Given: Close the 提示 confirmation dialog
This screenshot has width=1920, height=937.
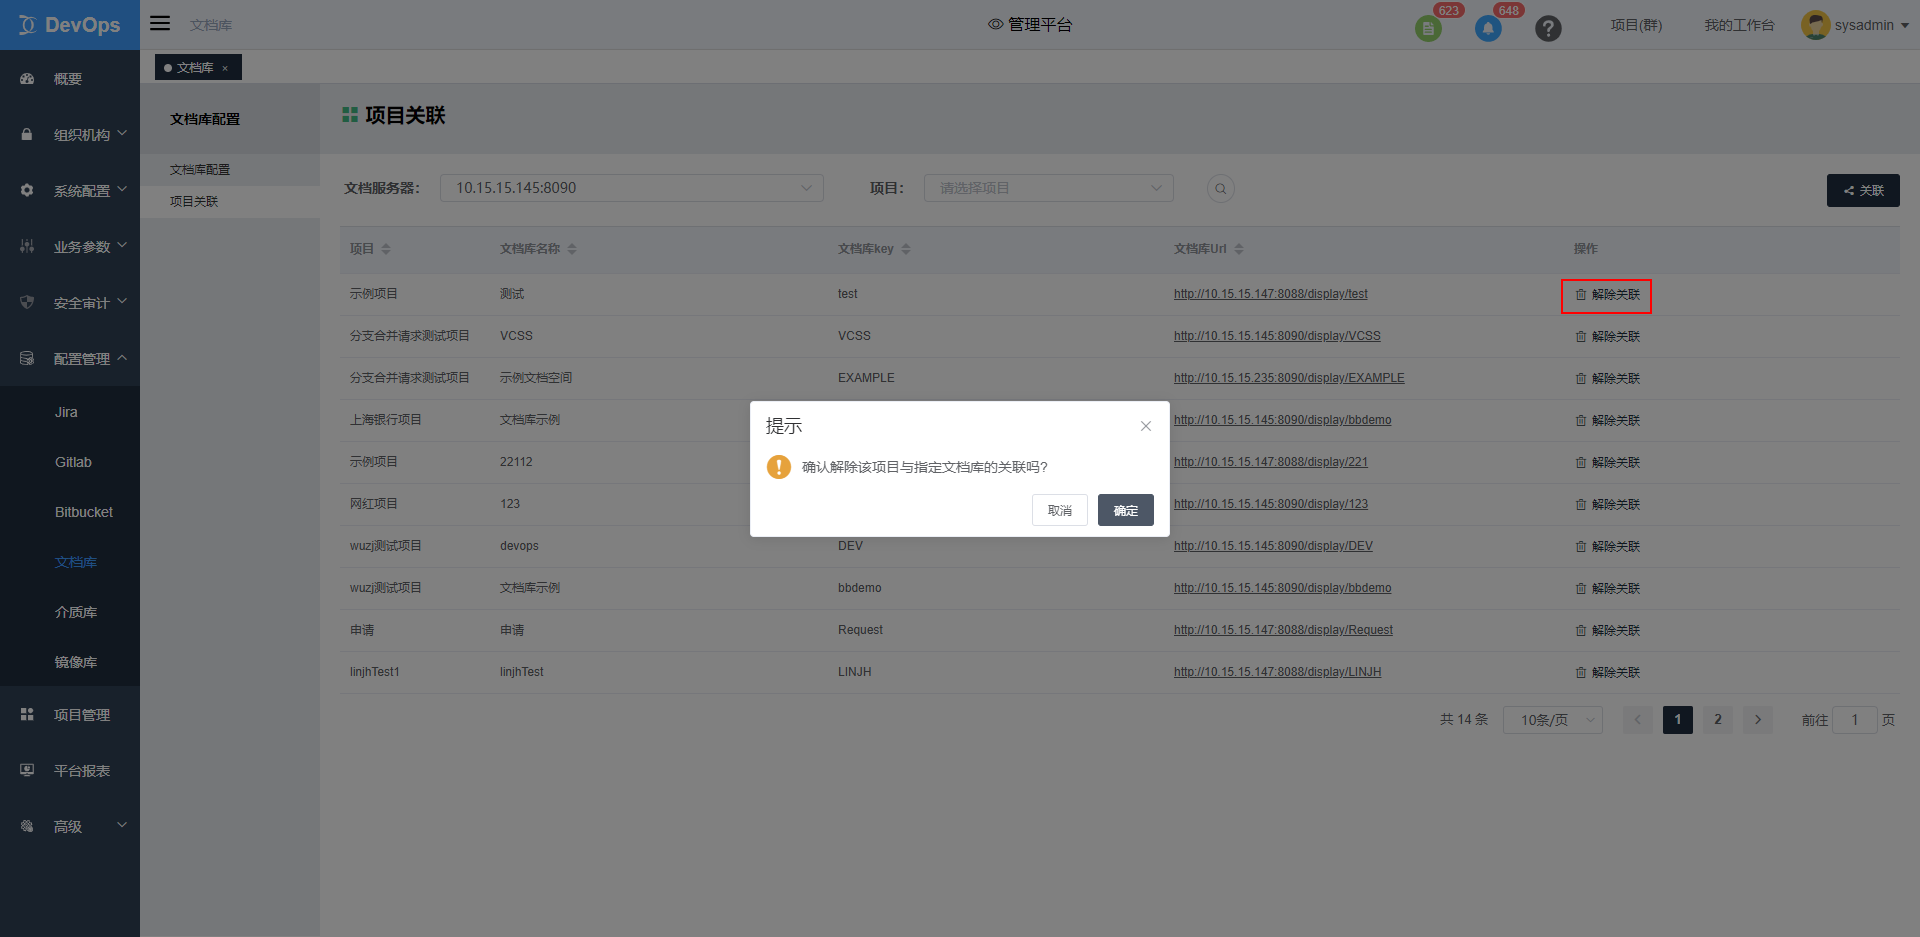Looking at the screenshot, I should pyautogui.click(x=1146, y=426).
